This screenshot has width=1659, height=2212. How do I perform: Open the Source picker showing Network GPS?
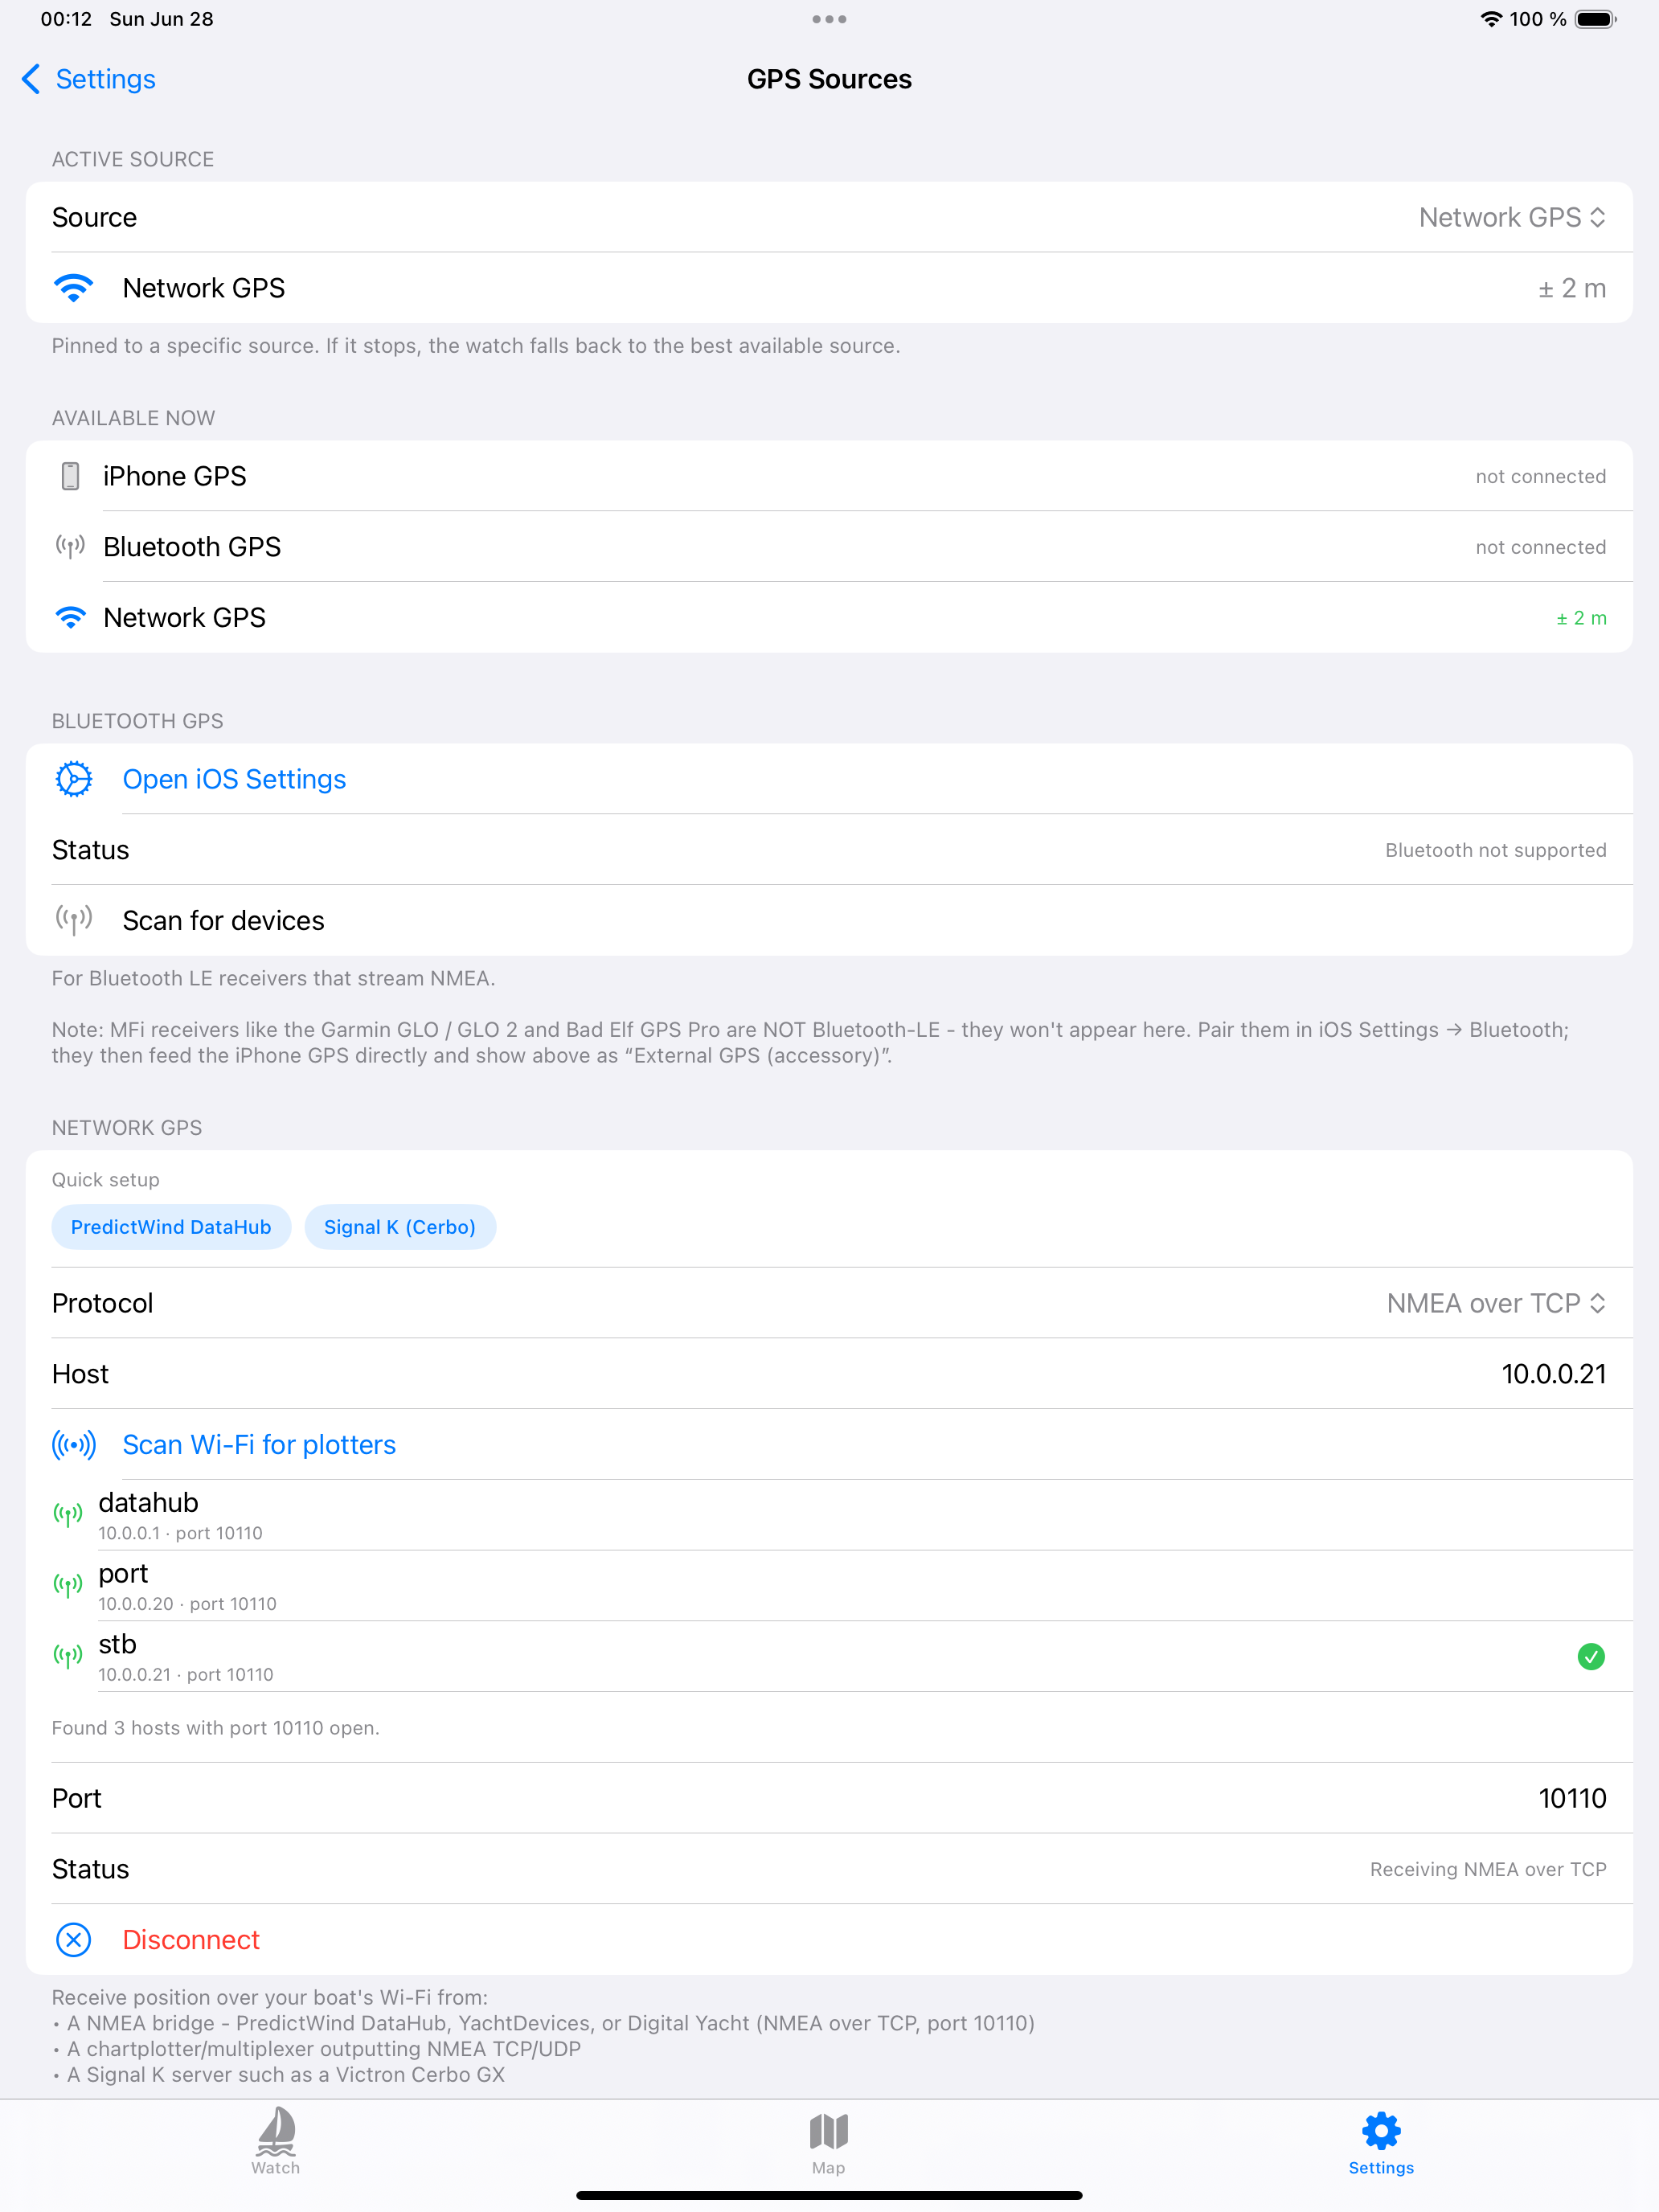coord(1512,217)
